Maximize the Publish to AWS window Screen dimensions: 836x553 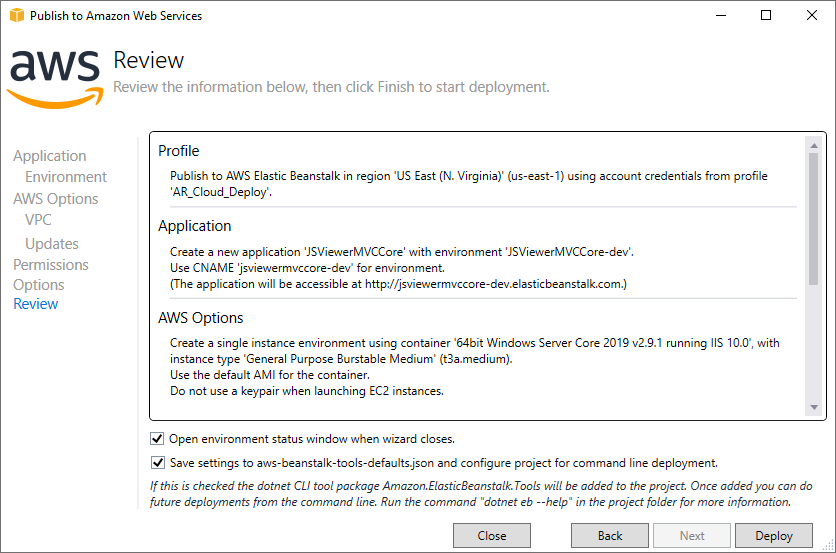click(766, 15)
